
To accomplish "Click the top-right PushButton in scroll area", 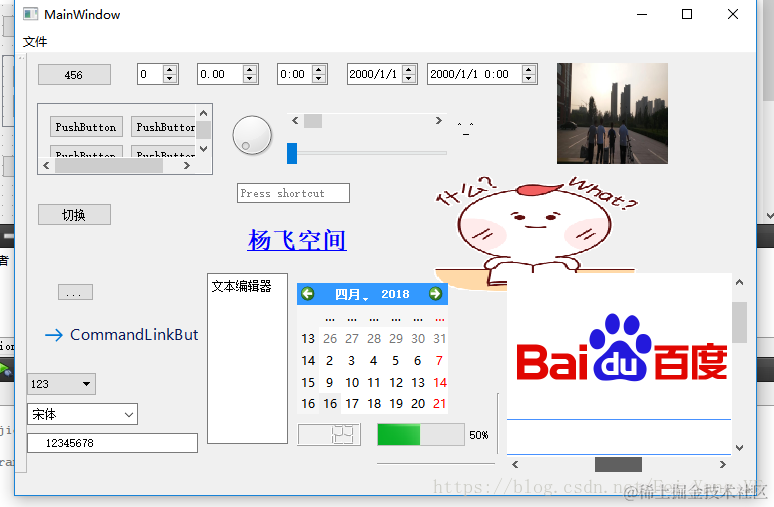I will pos(163,127).
